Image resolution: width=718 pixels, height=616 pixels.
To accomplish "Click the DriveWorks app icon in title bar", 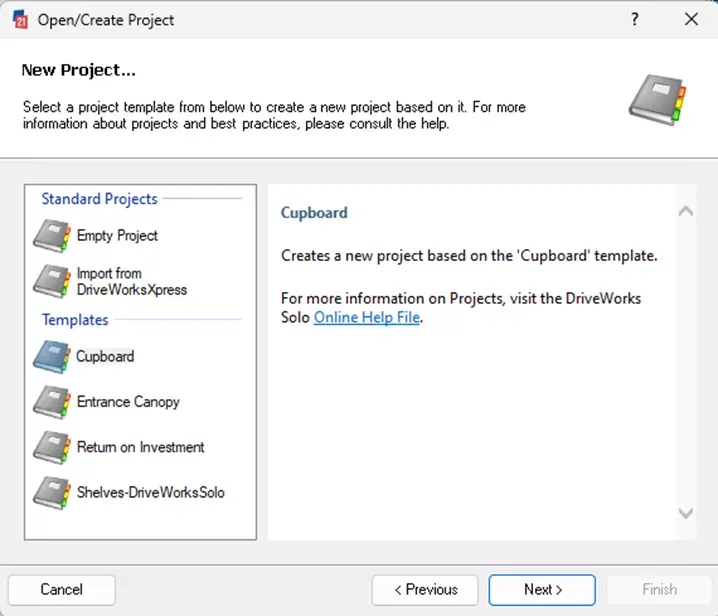I will pos(21,20).
